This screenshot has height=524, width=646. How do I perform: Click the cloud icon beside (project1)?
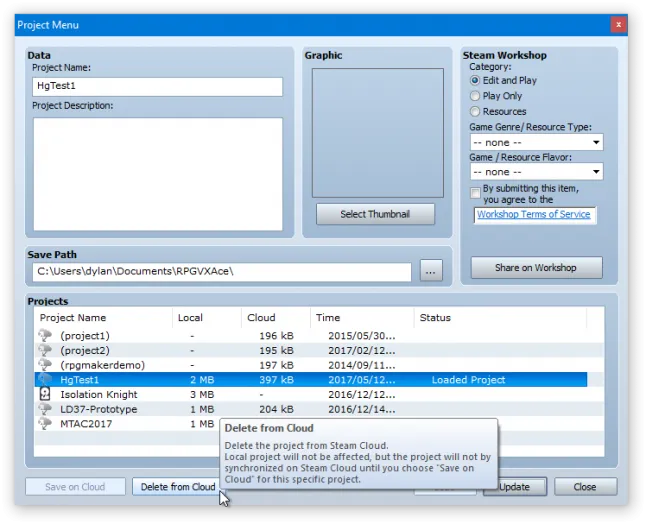point(44,336)
